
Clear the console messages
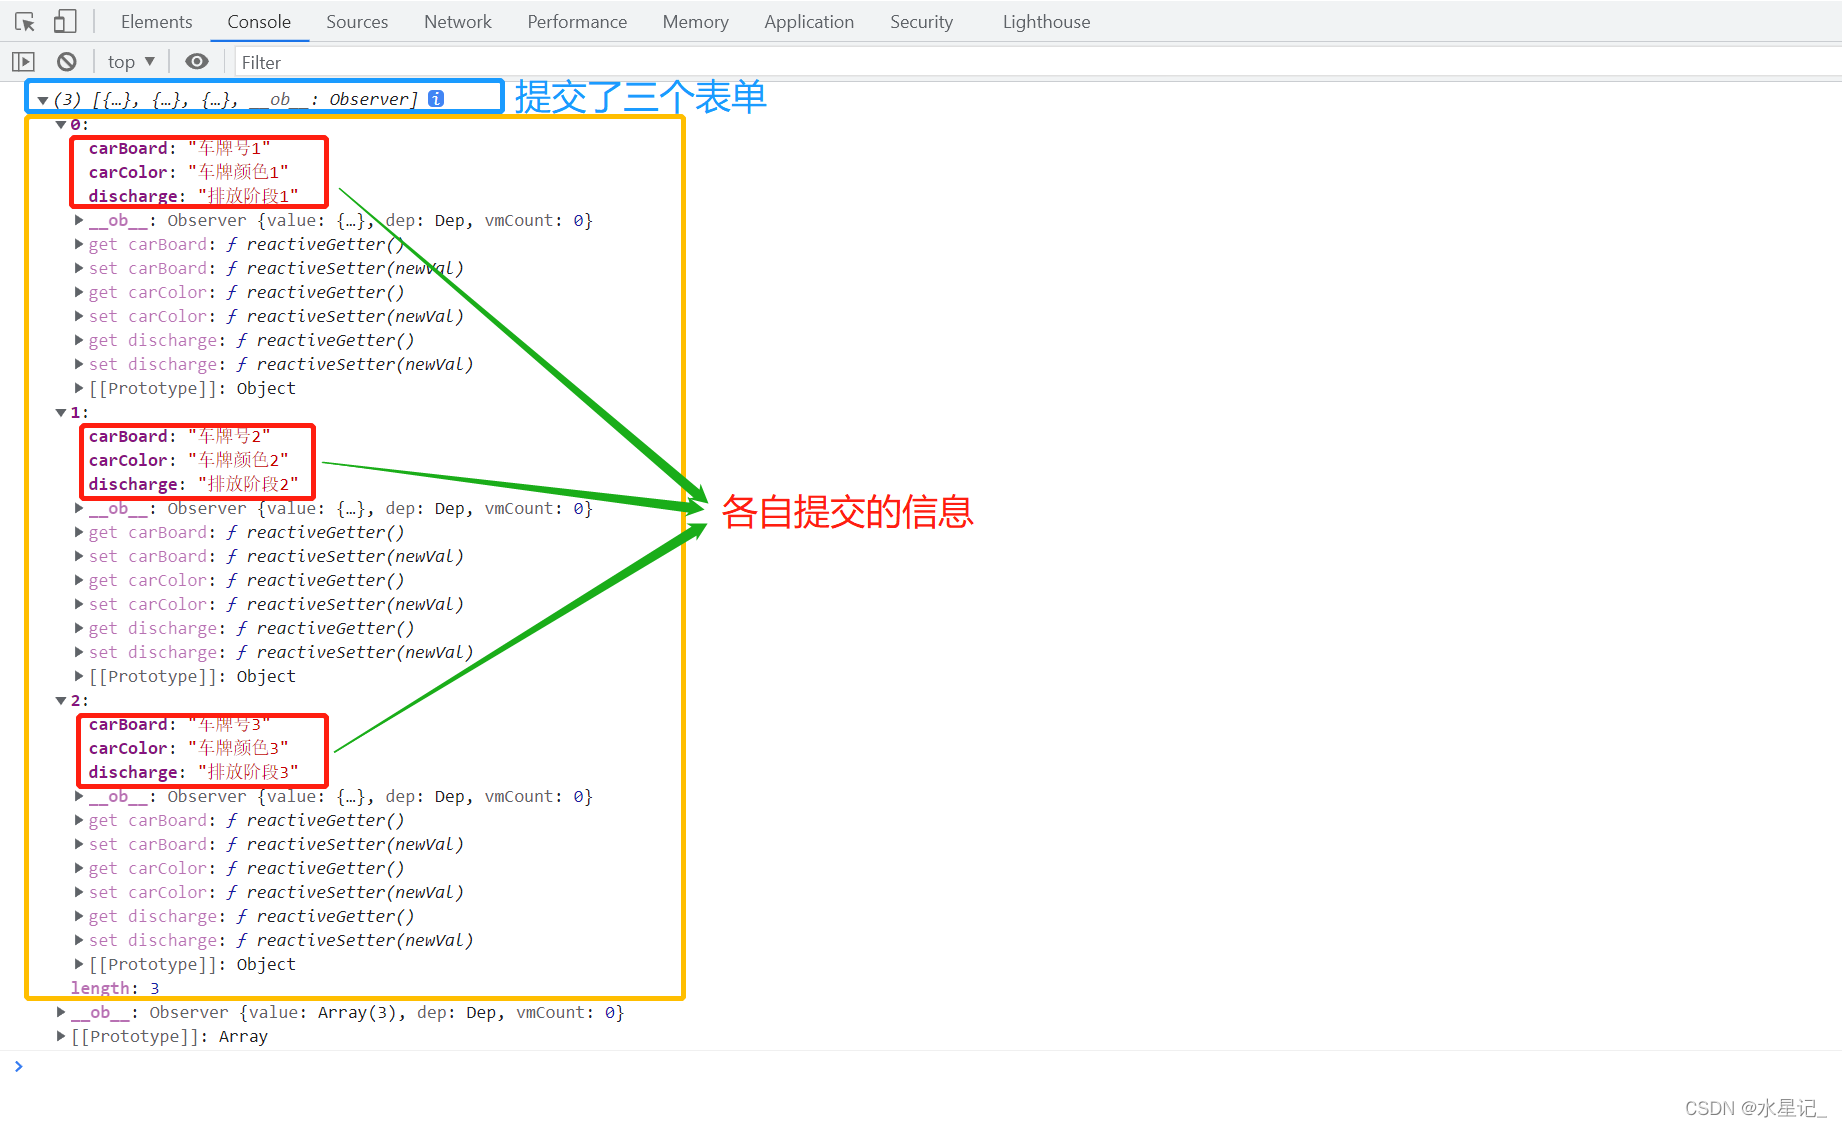66,61
